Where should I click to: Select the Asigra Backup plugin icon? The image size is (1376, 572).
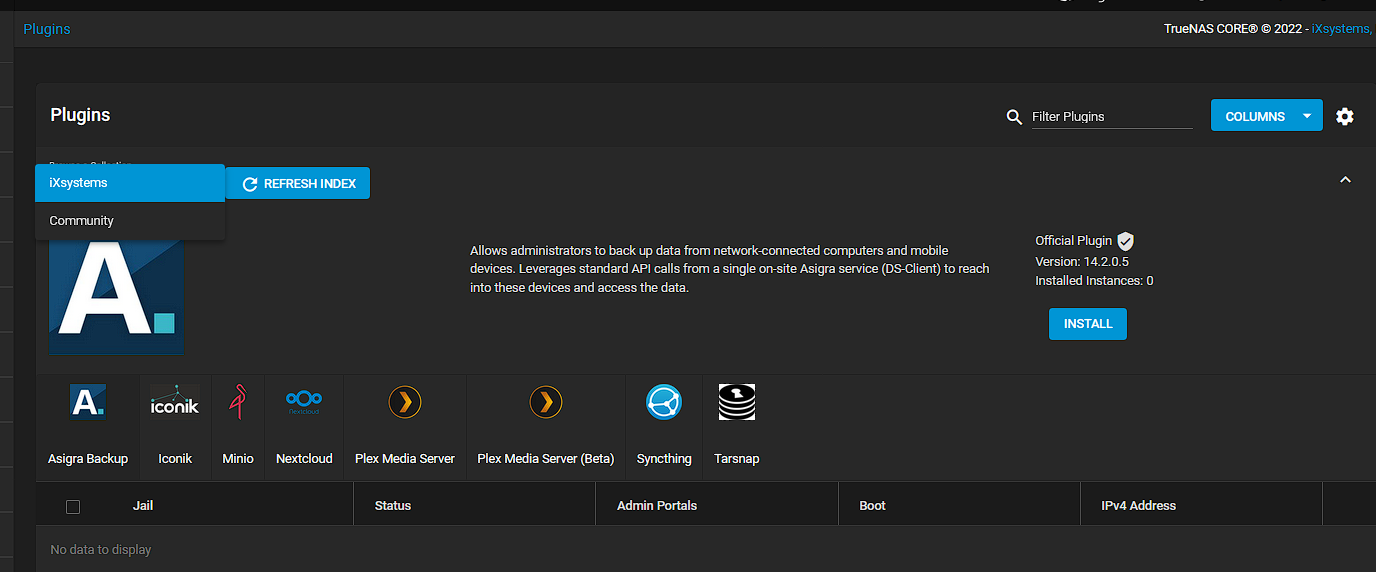pos(88,402)
